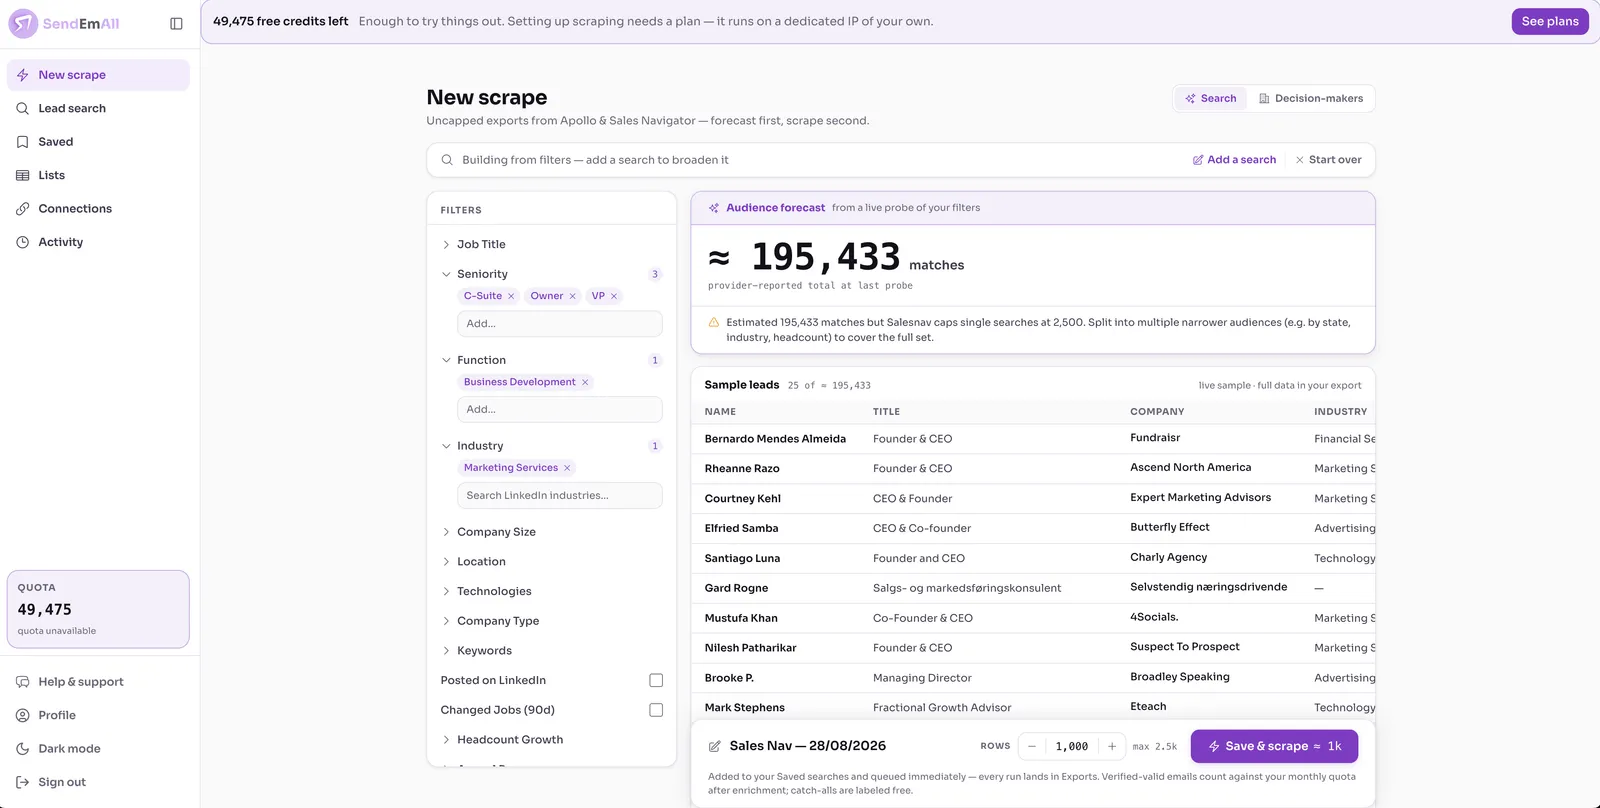
Task: Click the TITLE column header
Action: pyautogui.click(x=886, y=412)
